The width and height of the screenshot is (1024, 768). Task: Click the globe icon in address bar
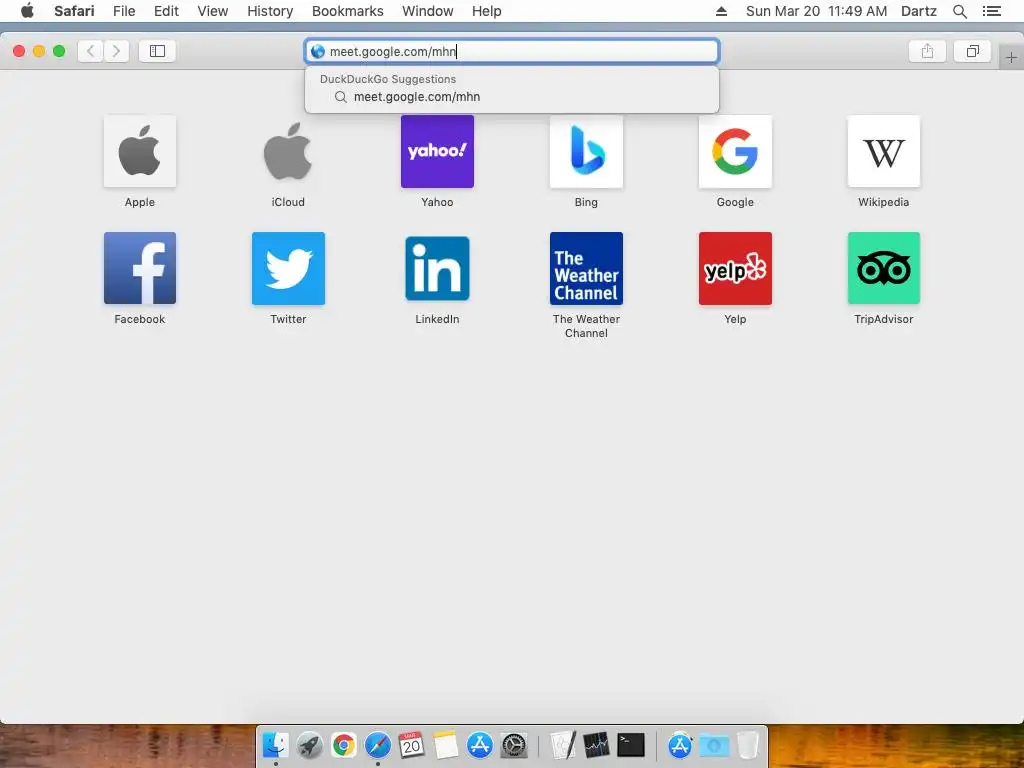318,52
